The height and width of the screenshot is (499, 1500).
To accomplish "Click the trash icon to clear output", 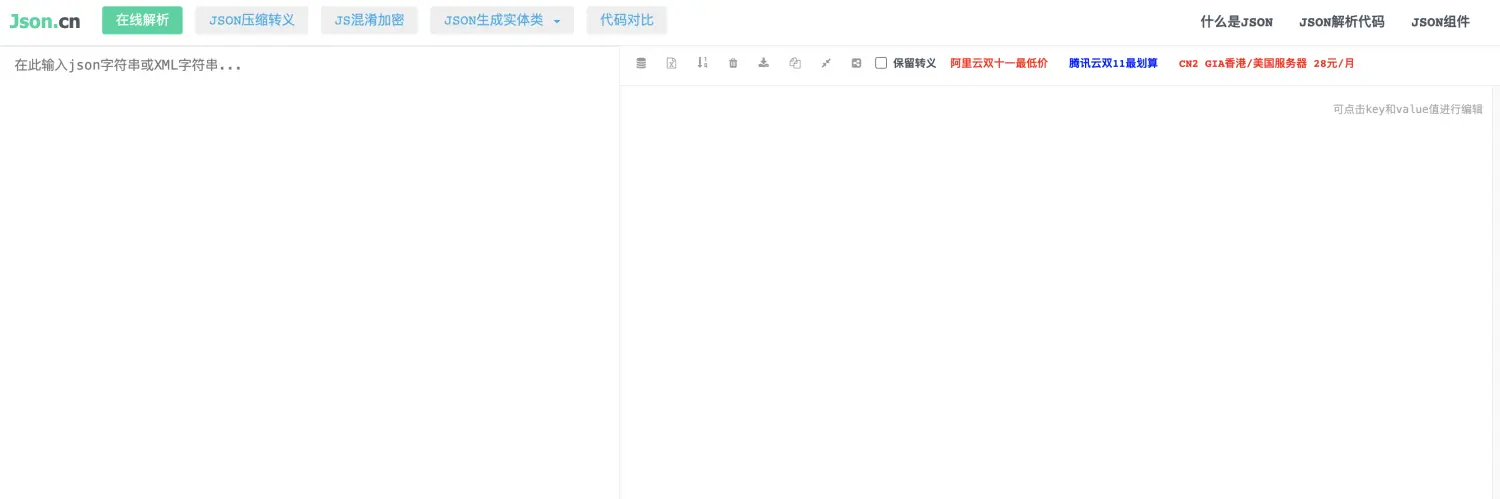I will [x=733, y=63].
